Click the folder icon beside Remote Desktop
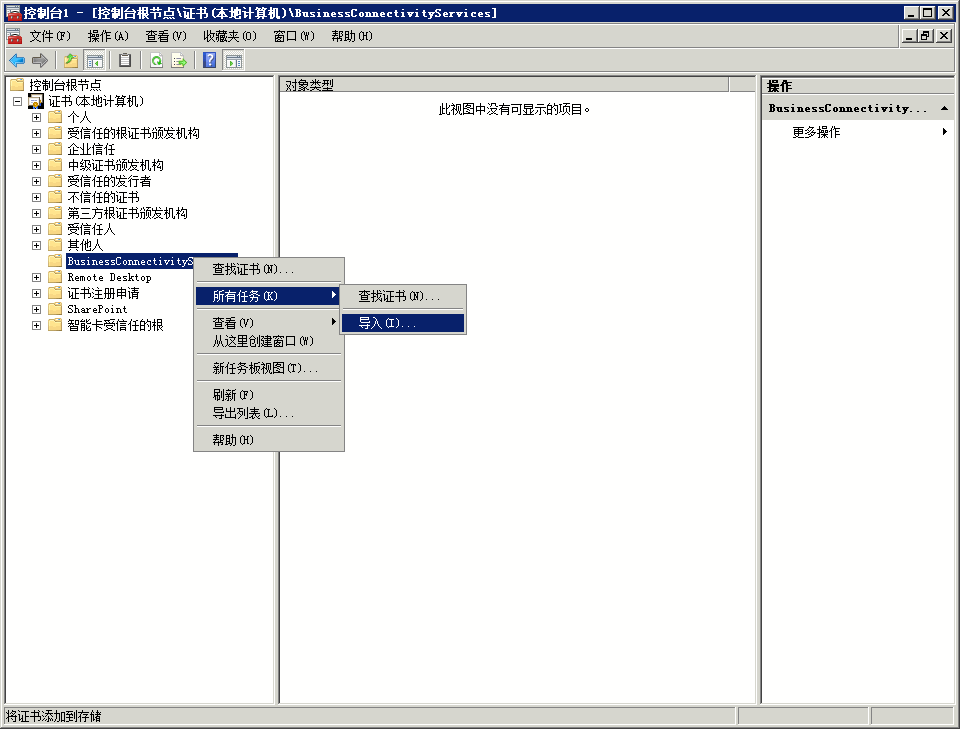960x729 pixels. (x=55, y=277)
